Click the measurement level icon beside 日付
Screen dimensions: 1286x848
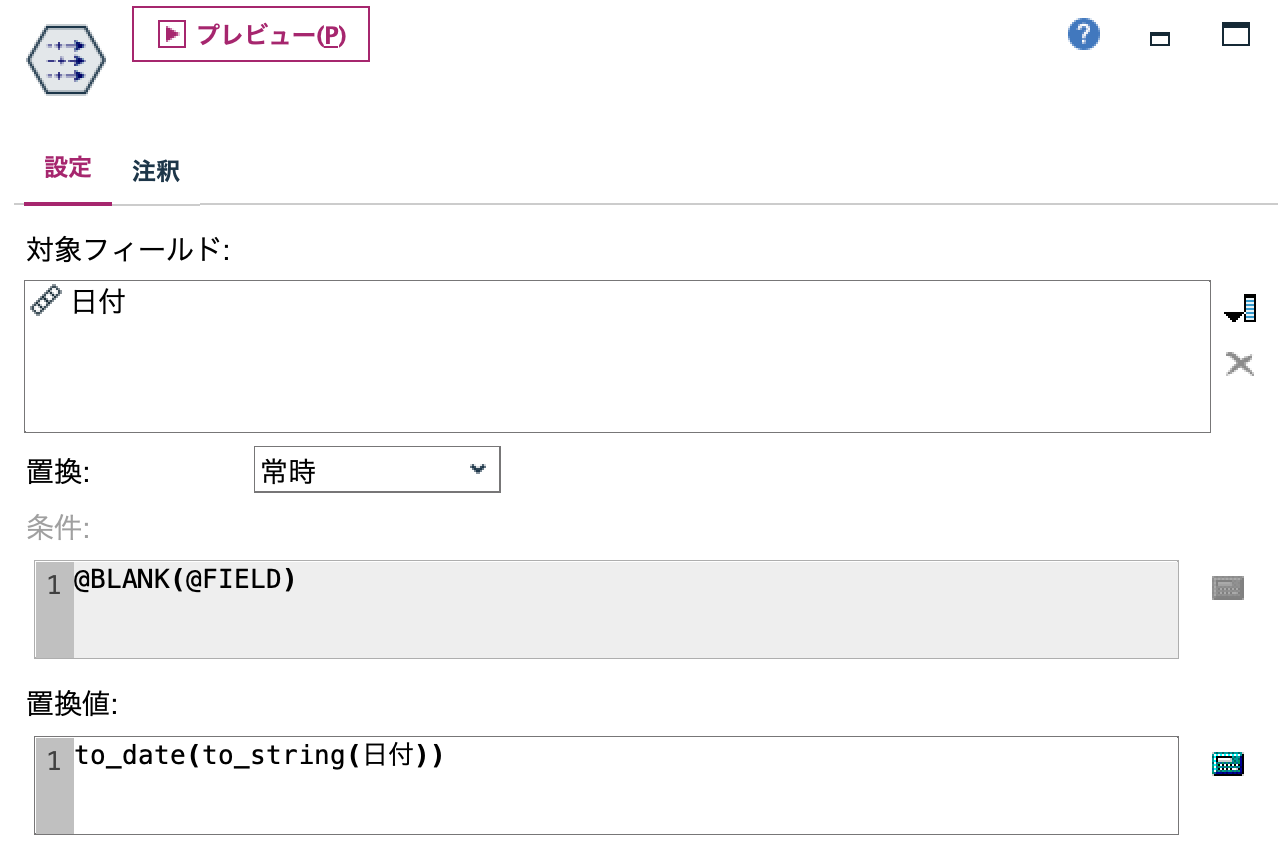coord(44,299)
